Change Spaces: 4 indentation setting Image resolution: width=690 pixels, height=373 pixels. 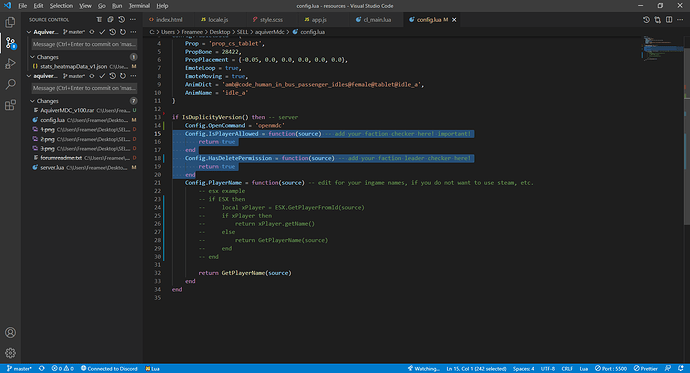point(523,369)
